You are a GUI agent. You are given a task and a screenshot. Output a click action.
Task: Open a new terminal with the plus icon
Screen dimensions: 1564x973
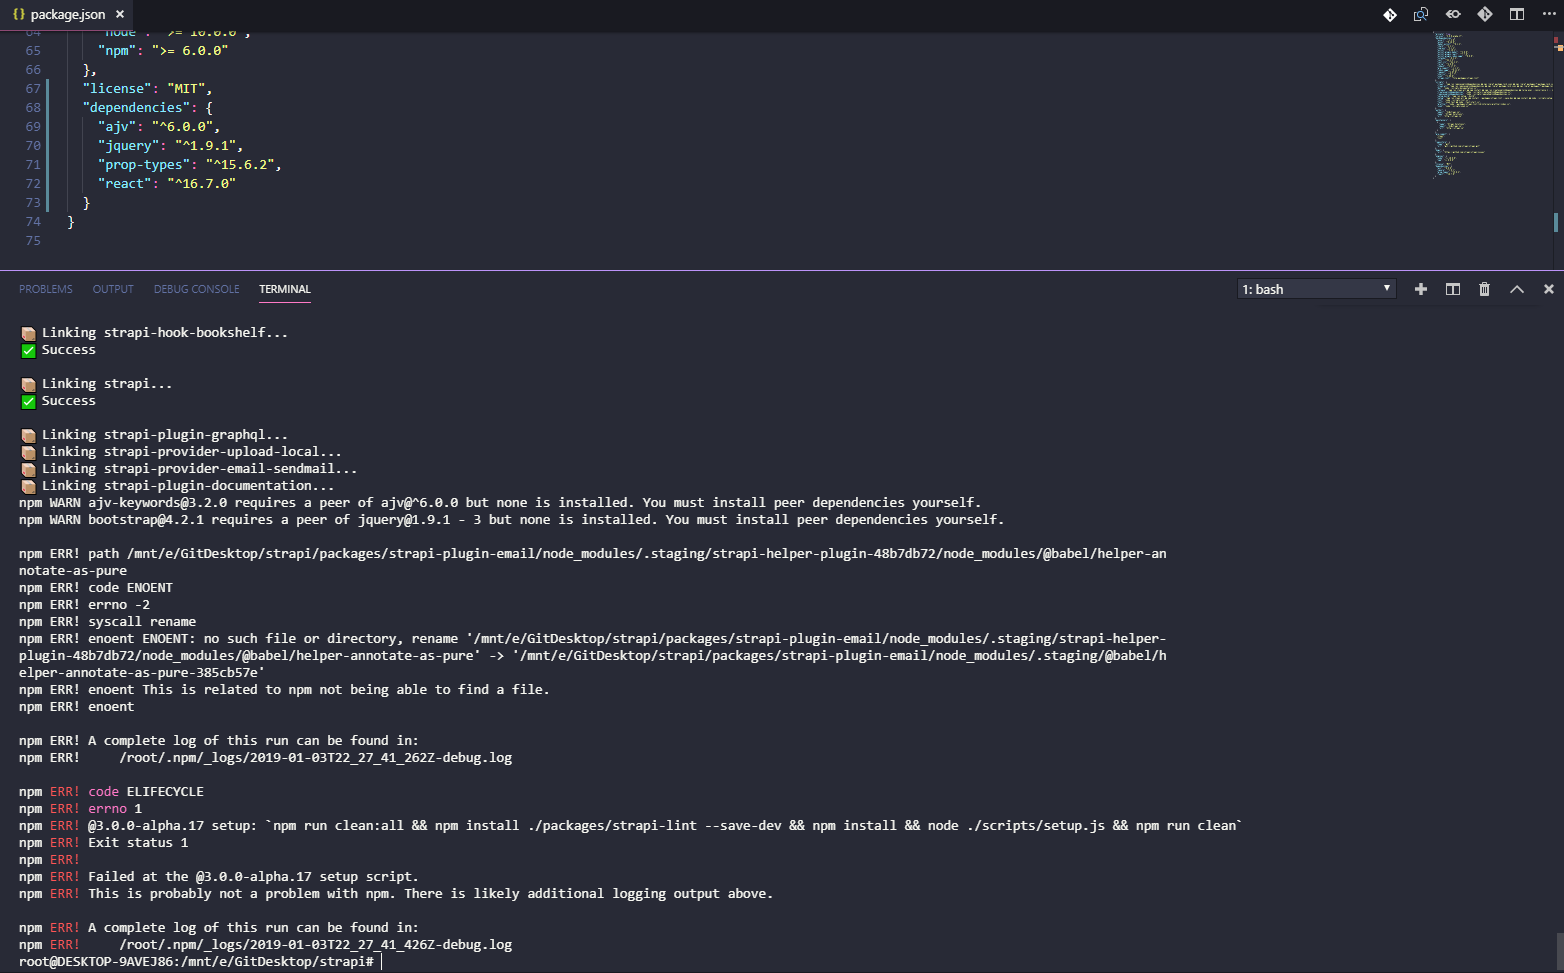(x=1420, y=289)
